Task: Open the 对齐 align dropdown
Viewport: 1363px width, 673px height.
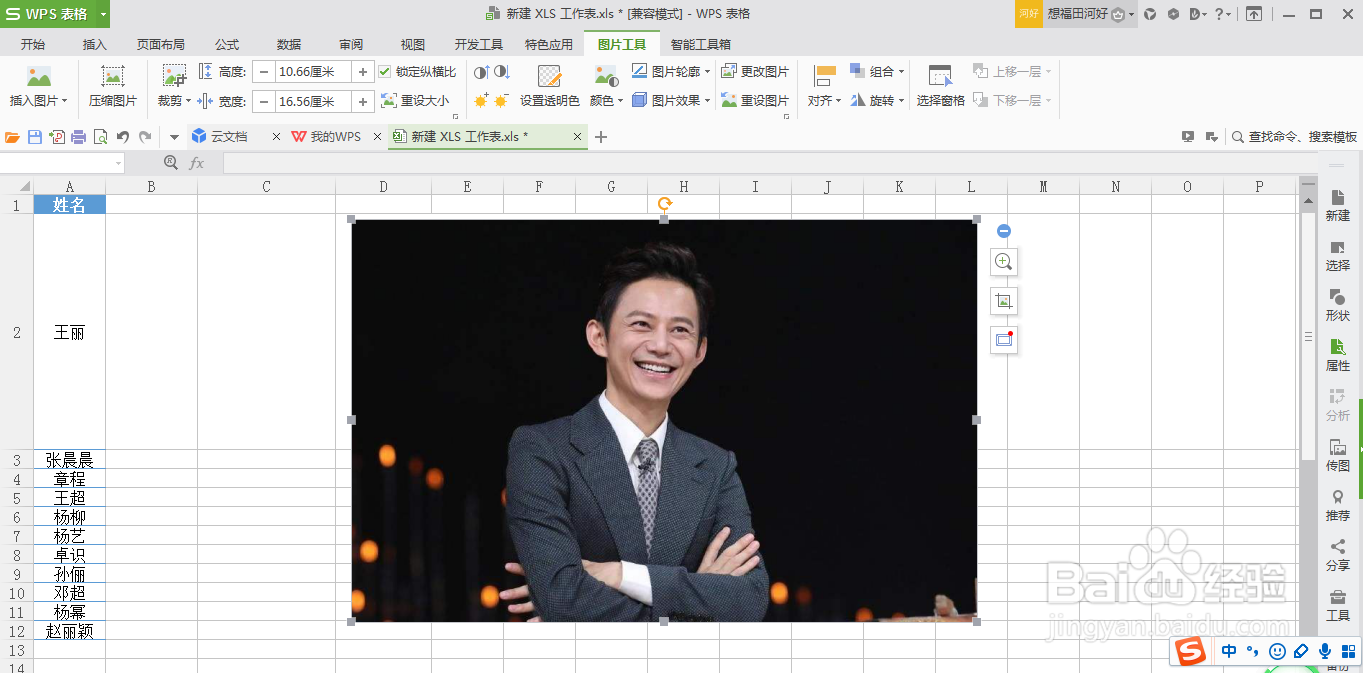Action: pyautogui.click(x=822, y=100)
